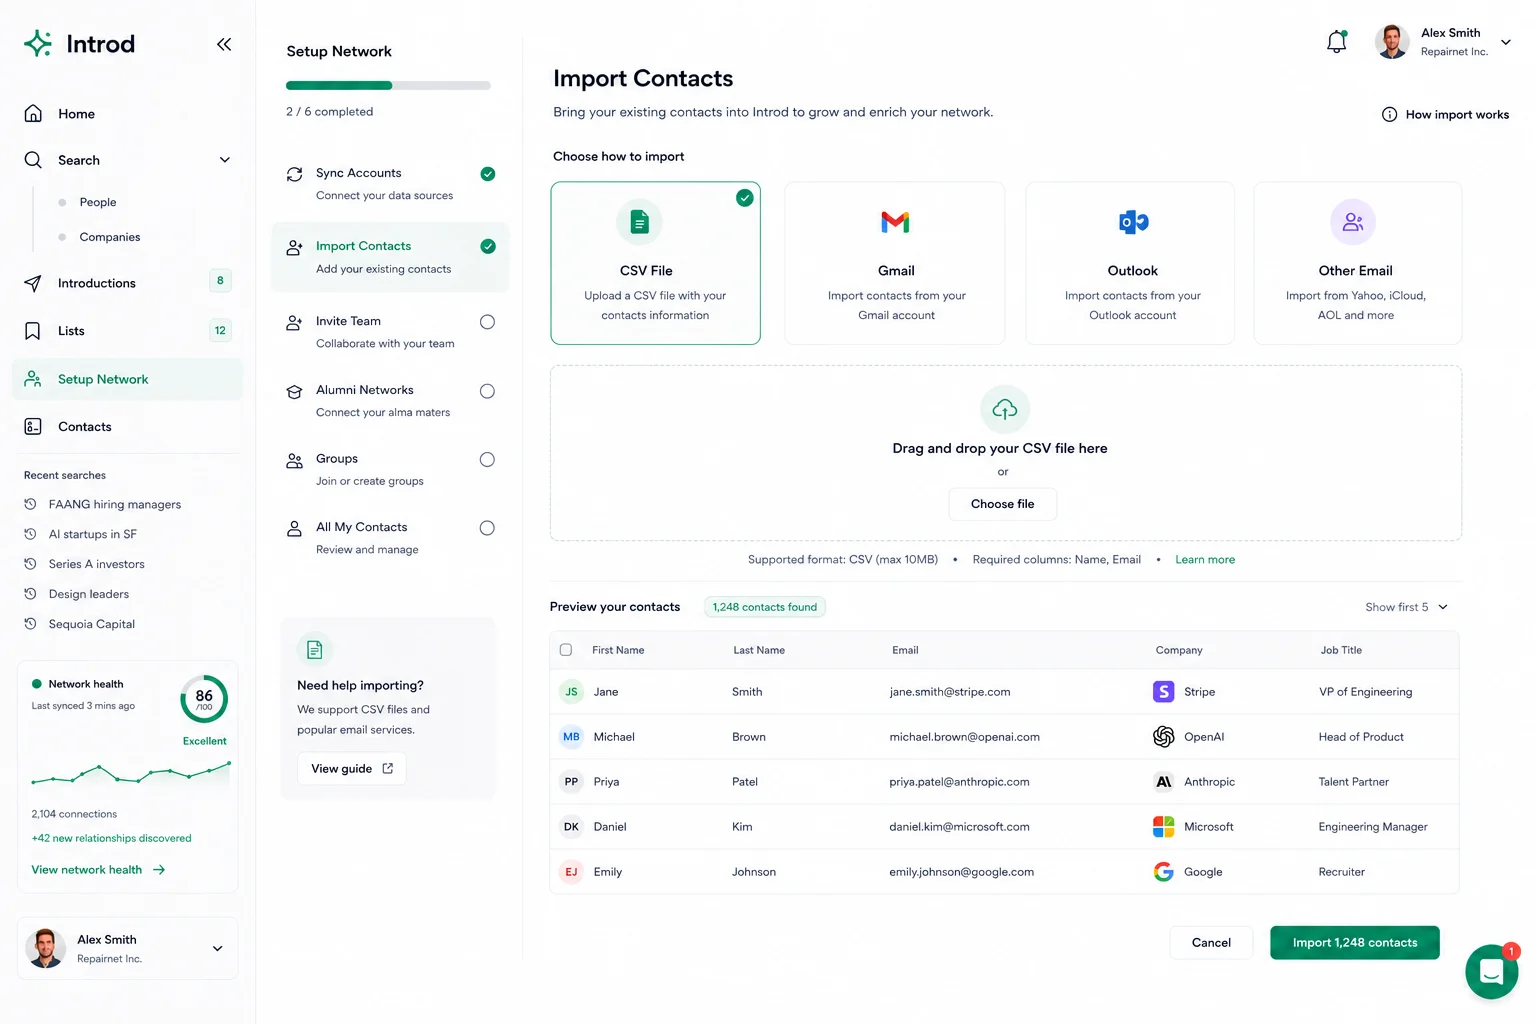This screenshot has width=1536, height=1024.
Task: Open recent search Sequoia Capital
Action: click(92, 624)
